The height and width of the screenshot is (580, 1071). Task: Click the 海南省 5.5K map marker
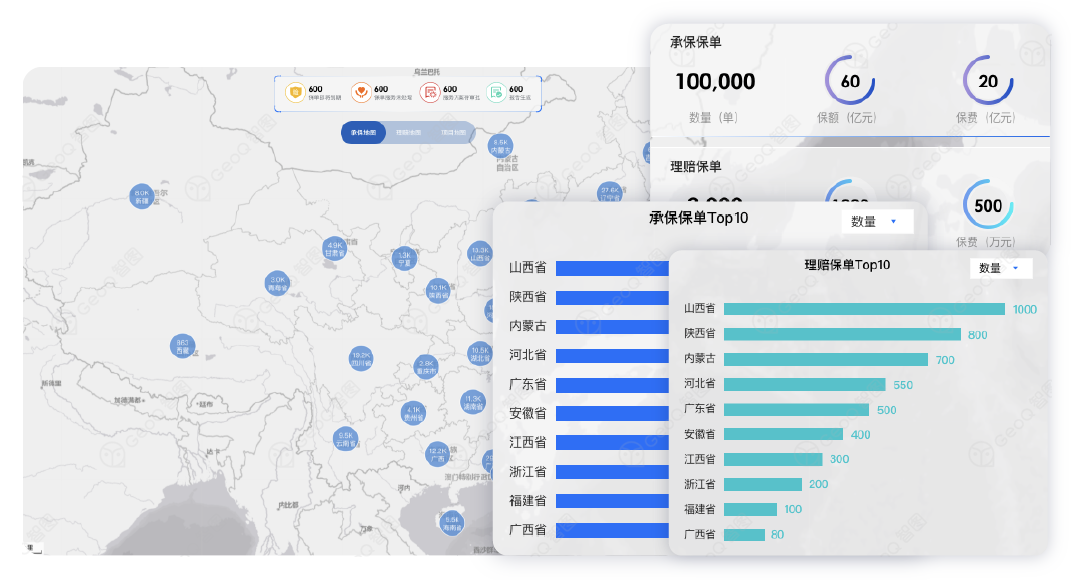[x=452, y=523]
